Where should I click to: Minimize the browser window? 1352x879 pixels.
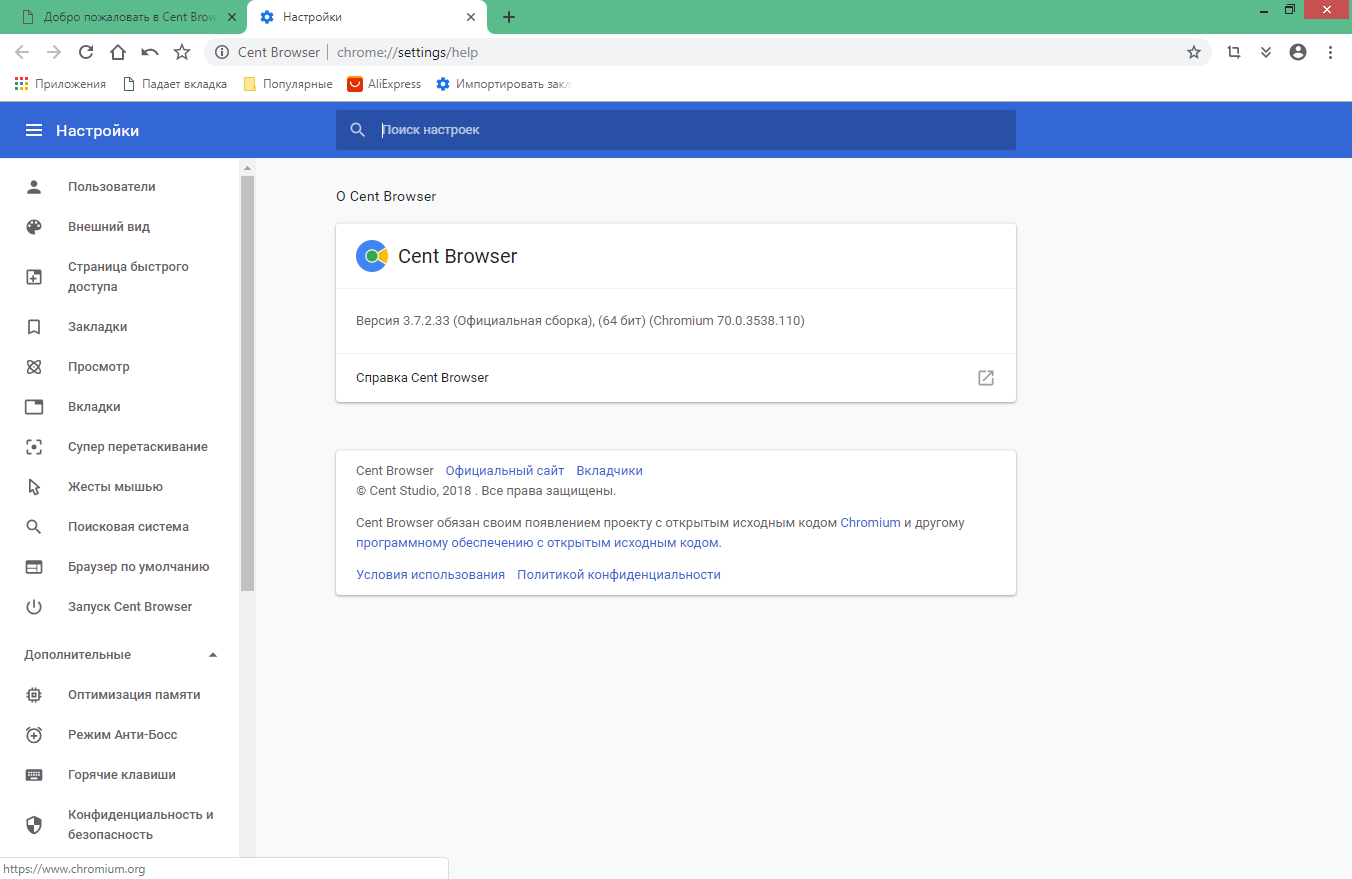click(1265, 9)
